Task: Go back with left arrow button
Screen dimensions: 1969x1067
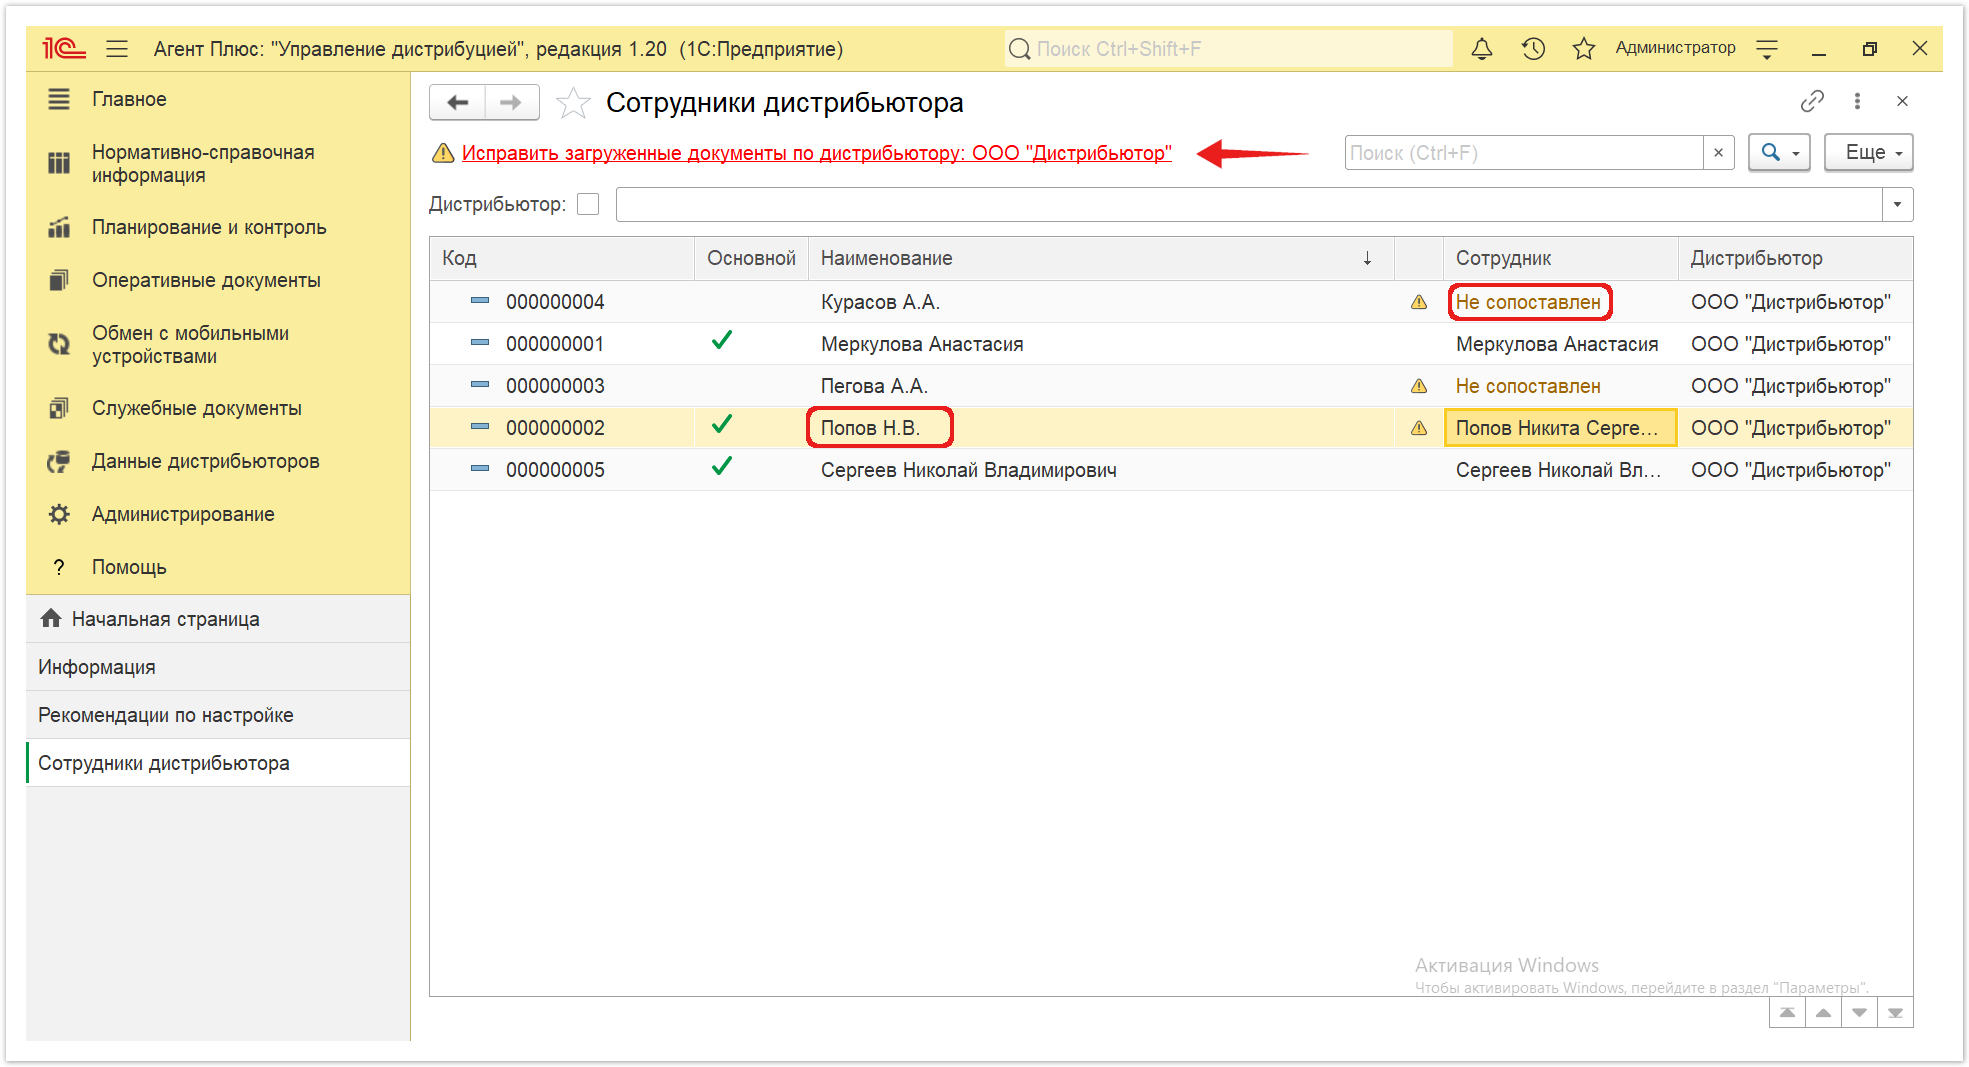Action: click(x=458, y=102)
